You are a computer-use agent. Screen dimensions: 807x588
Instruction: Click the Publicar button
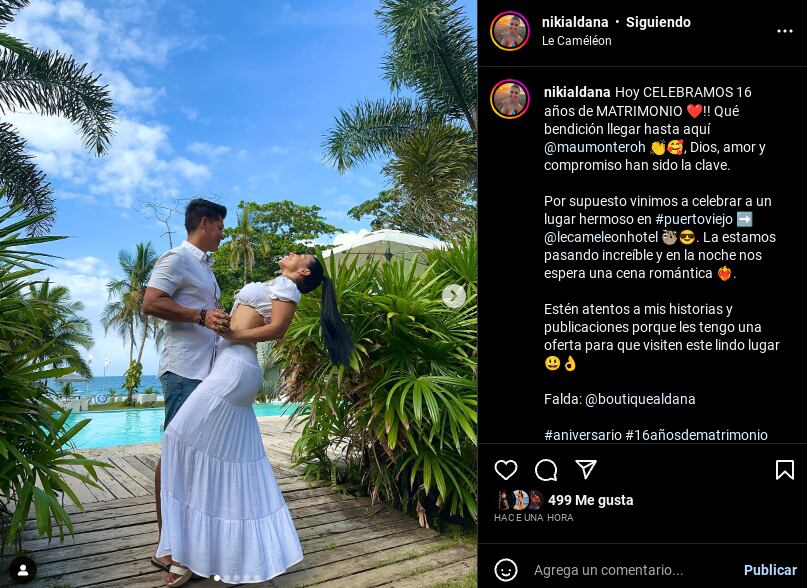pyautogui.click(x=770, y=570)
